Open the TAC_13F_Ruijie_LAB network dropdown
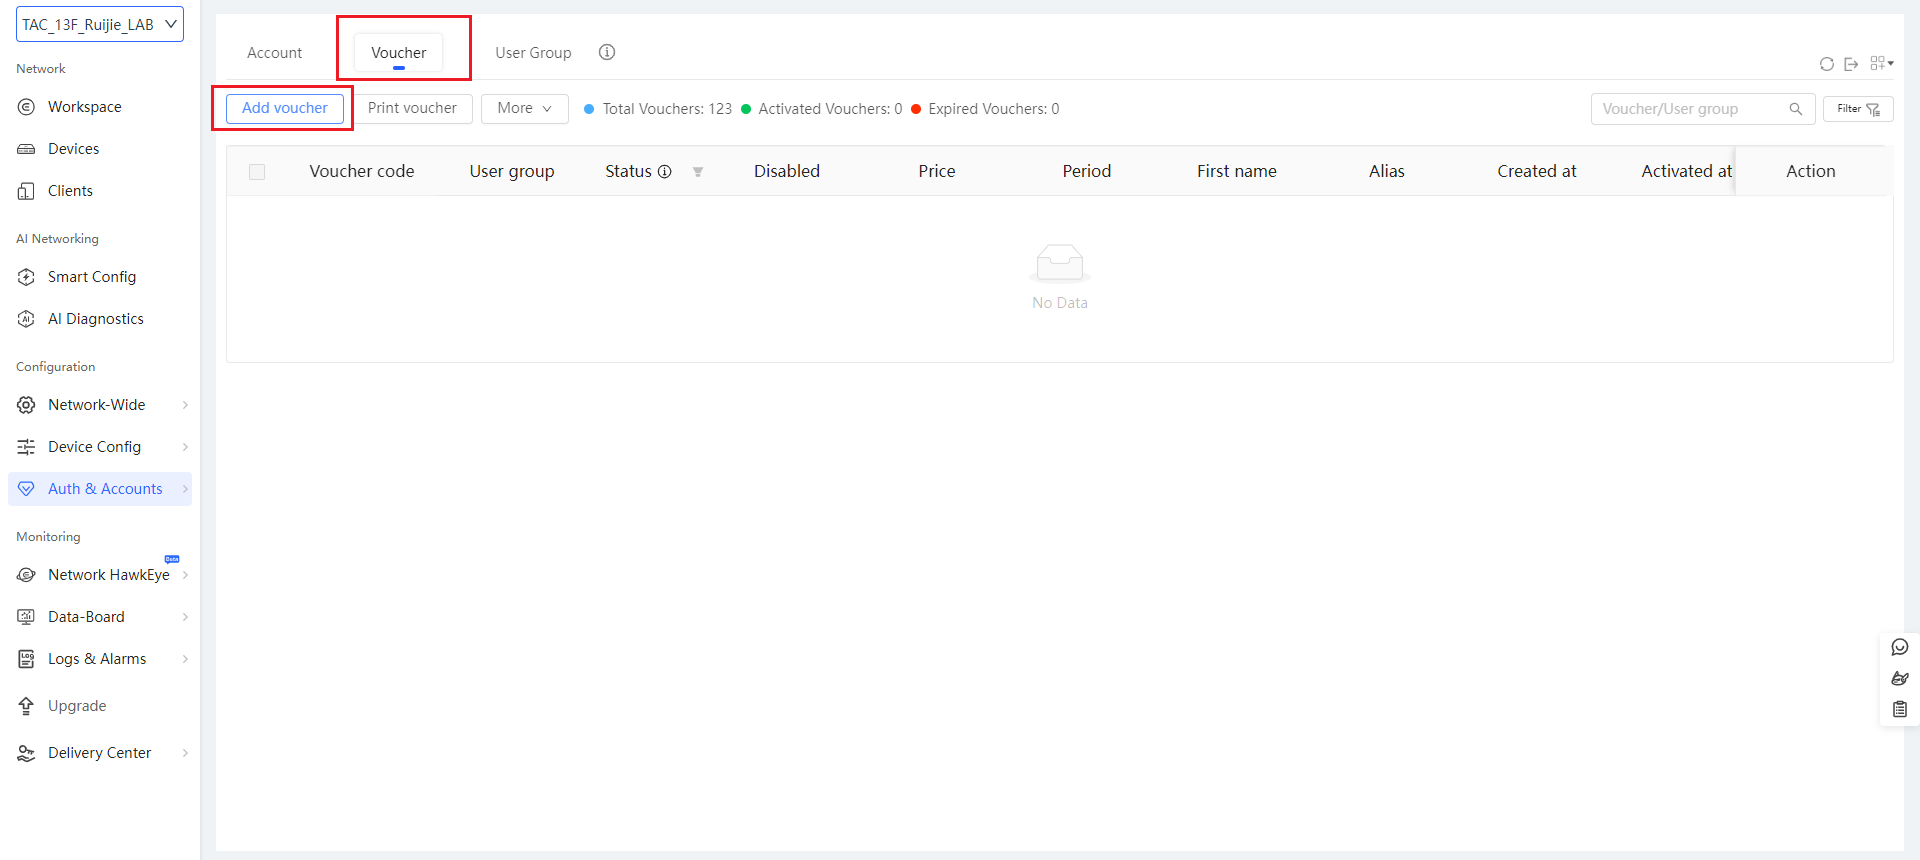 point(99,24)
